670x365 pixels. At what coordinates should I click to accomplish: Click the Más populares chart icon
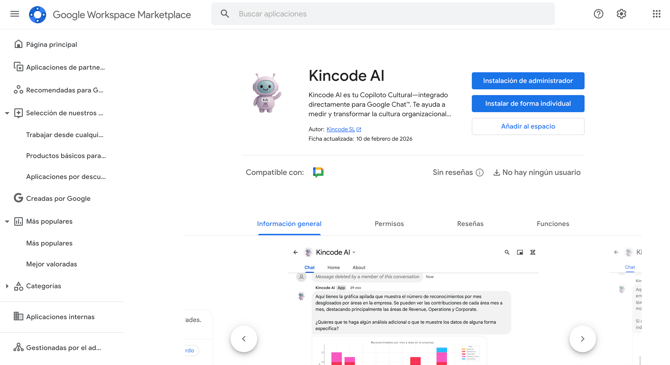(x=18, y=221)
